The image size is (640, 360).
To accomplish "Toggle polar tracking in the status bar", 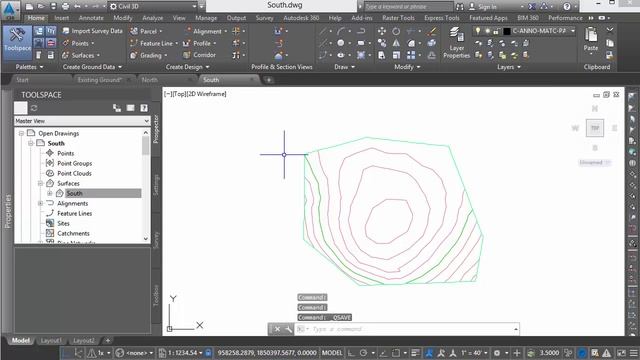I will pos(363,353).
